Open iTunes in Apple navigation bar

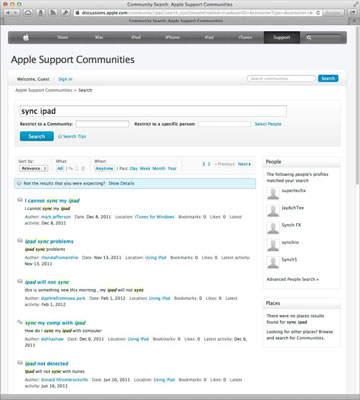(245, 37)
